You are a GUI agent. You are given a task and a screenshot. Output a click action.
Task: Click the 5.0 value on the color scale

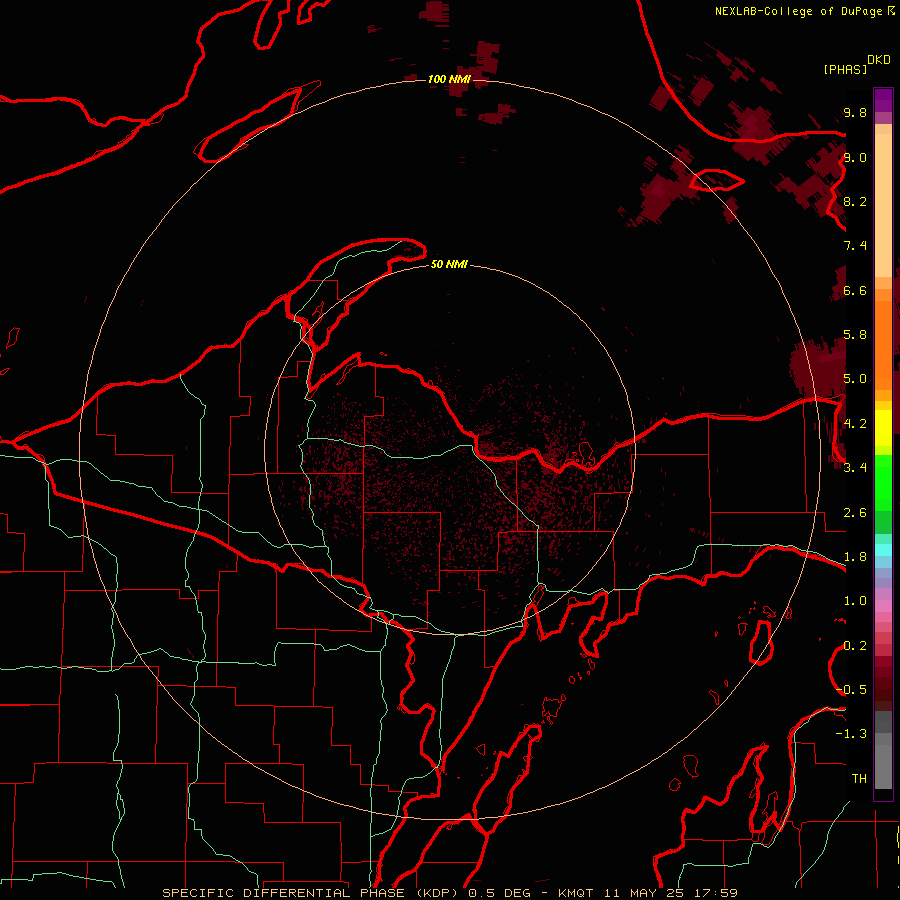[855, 379]
